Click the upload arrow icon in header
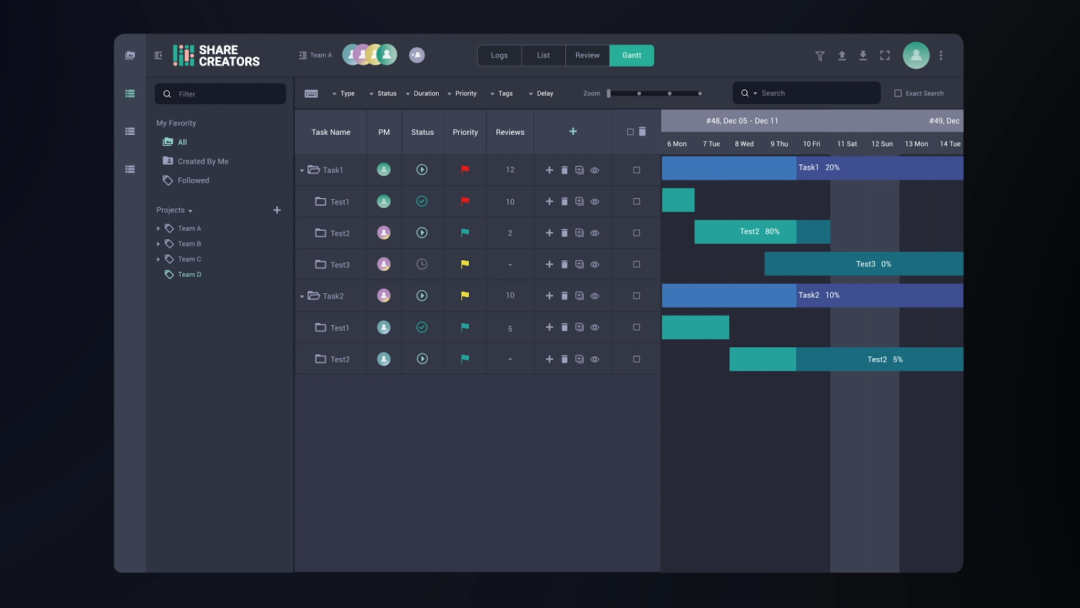The height and width of the screenshot is (608, 1080). 842,56
